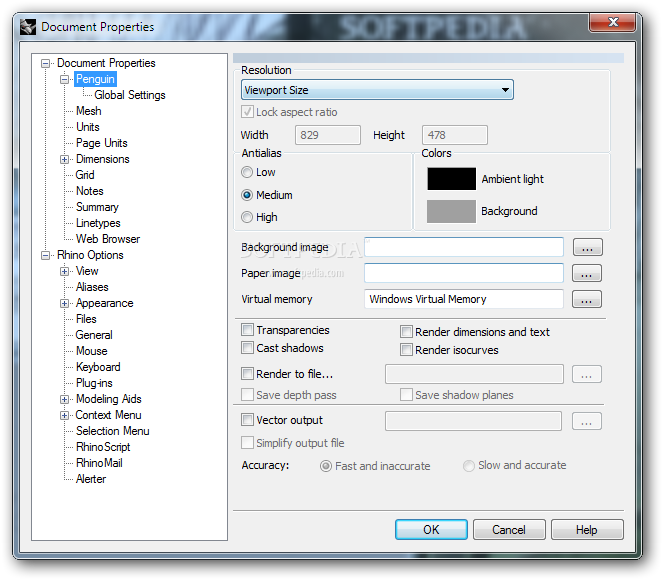Open the Plug-ins options page
The width and height of the screenshot is (663, 580).
pyautogui.click(x=94, y=383)
